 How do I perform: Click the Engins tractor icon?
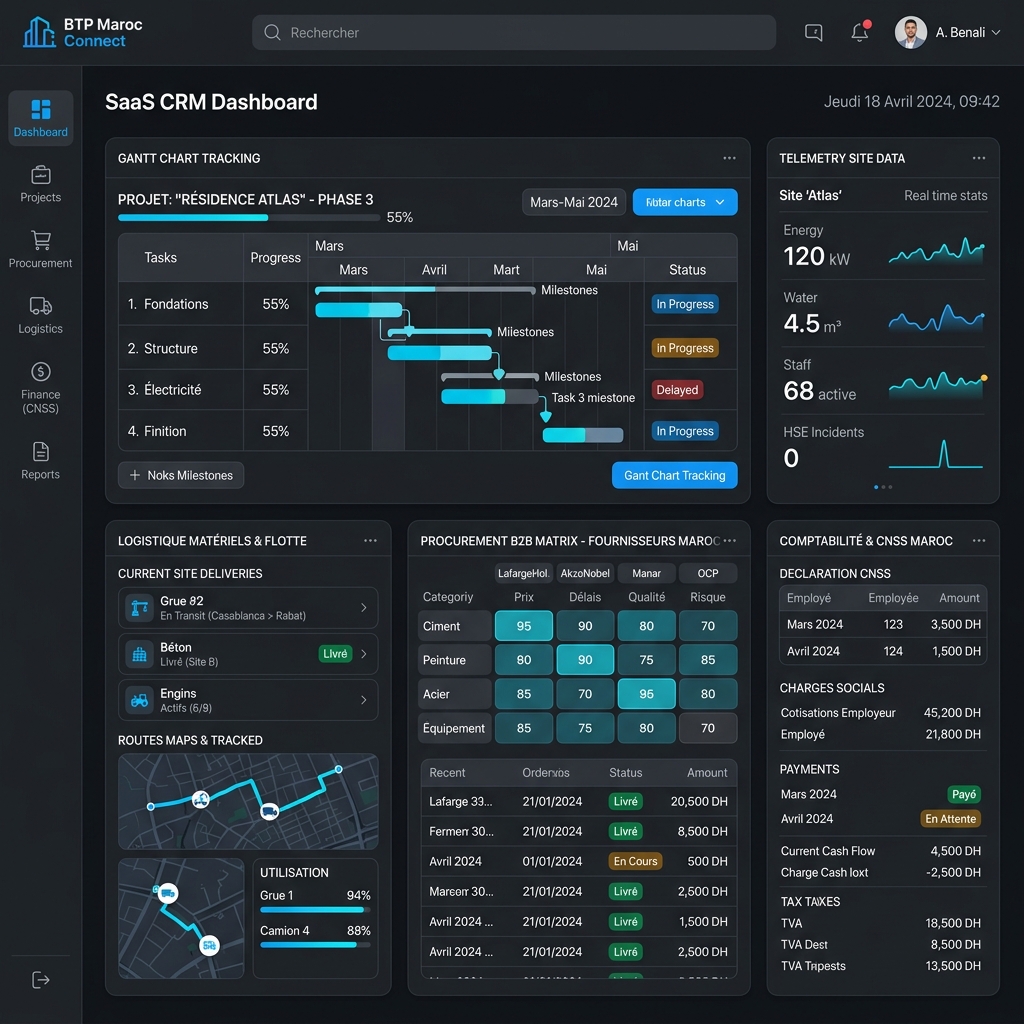pyautogui.click(x=139, y=701)
